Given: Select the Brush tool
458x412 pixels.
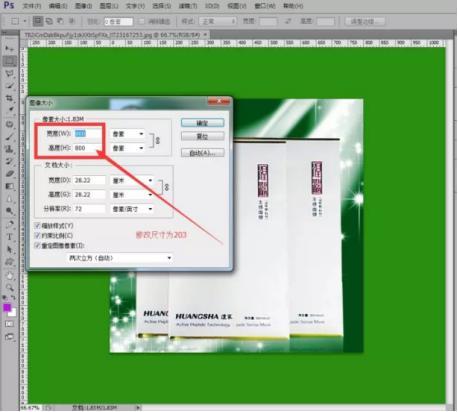Looking at the screenshot, I should pyautogui.click(x=9, y=136).
